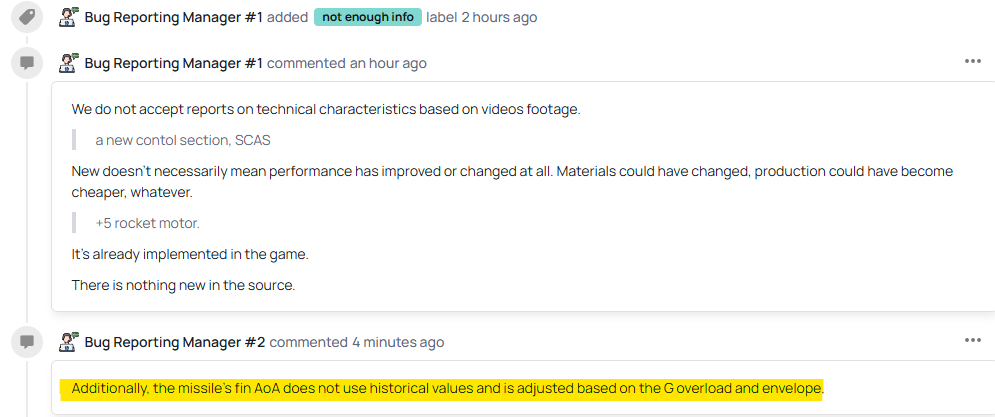This screenshot has width=995, height=417.
Task: Open the three-dot menu on Manager #2's comment
Action: coord(972,341)
